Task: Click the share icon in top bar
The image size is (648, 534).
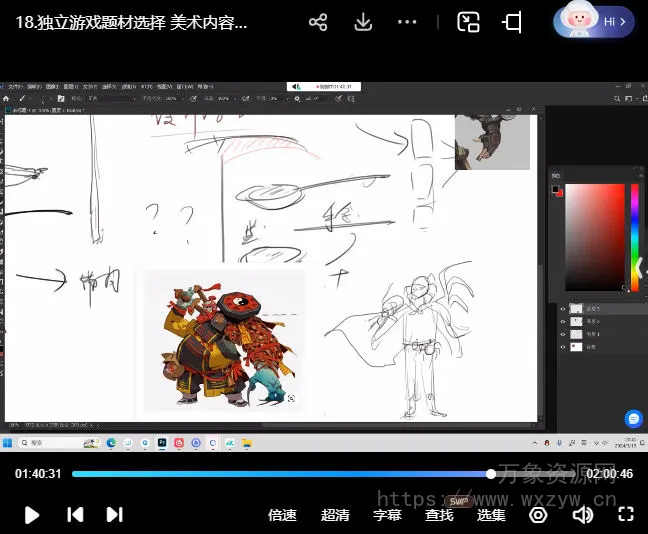Action: pos(318,22)
